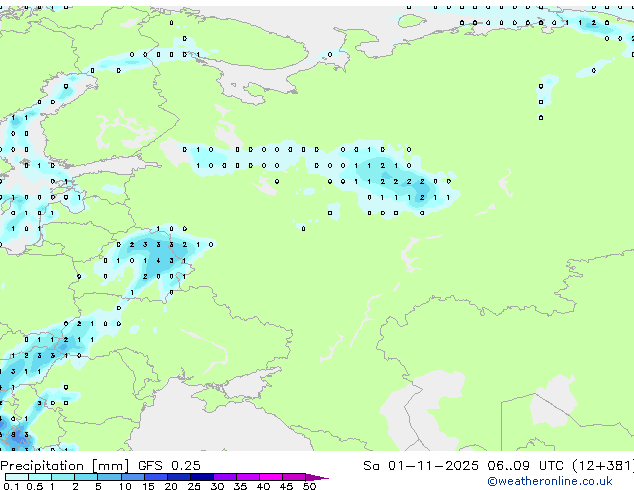Select the 35–40 mm legend color swatch
The width and height of the screenshot is (634, 490).
tap(247, 477)
